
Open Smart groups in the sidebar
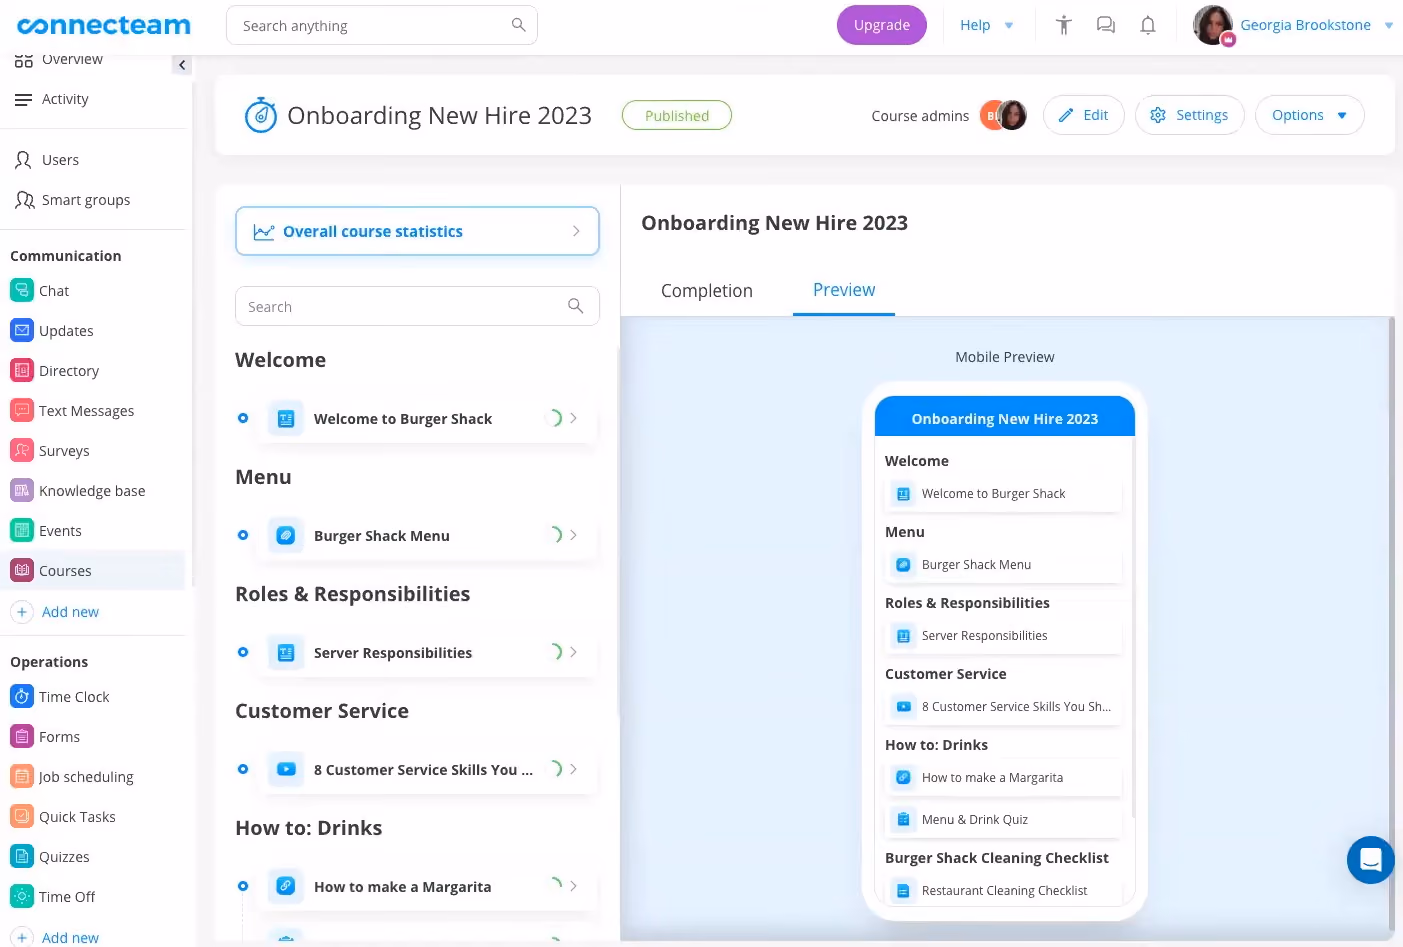coord(86,200)
